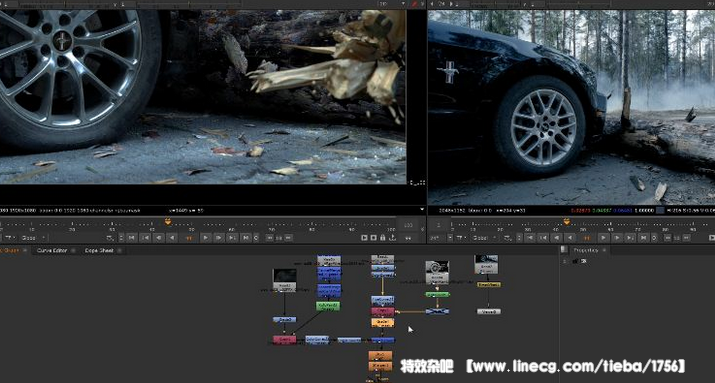Close the Properties tab

604,250
